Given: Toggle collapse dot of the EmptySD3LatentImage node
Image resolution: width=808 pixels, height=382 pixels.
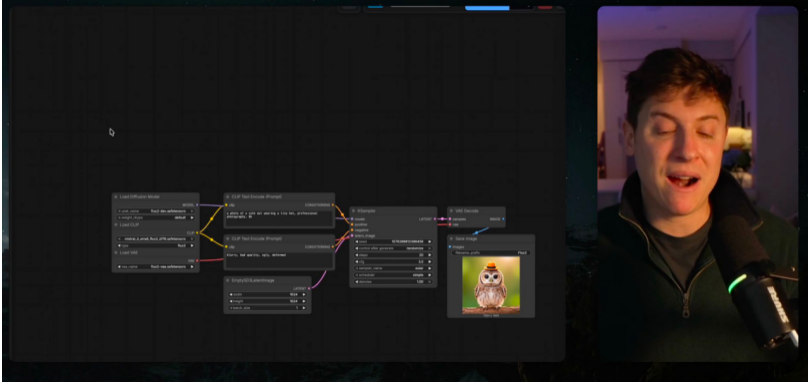Looking at the screenshot, I should click(x=227, y=280).
